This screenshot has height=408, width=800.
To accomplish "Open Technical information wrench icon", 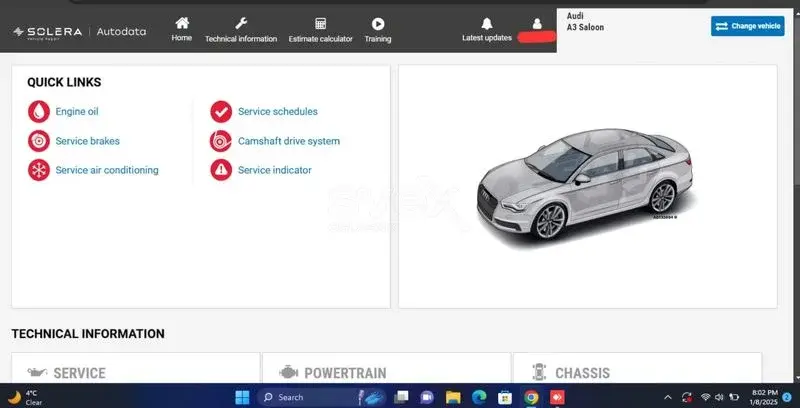I will point(241,23).
